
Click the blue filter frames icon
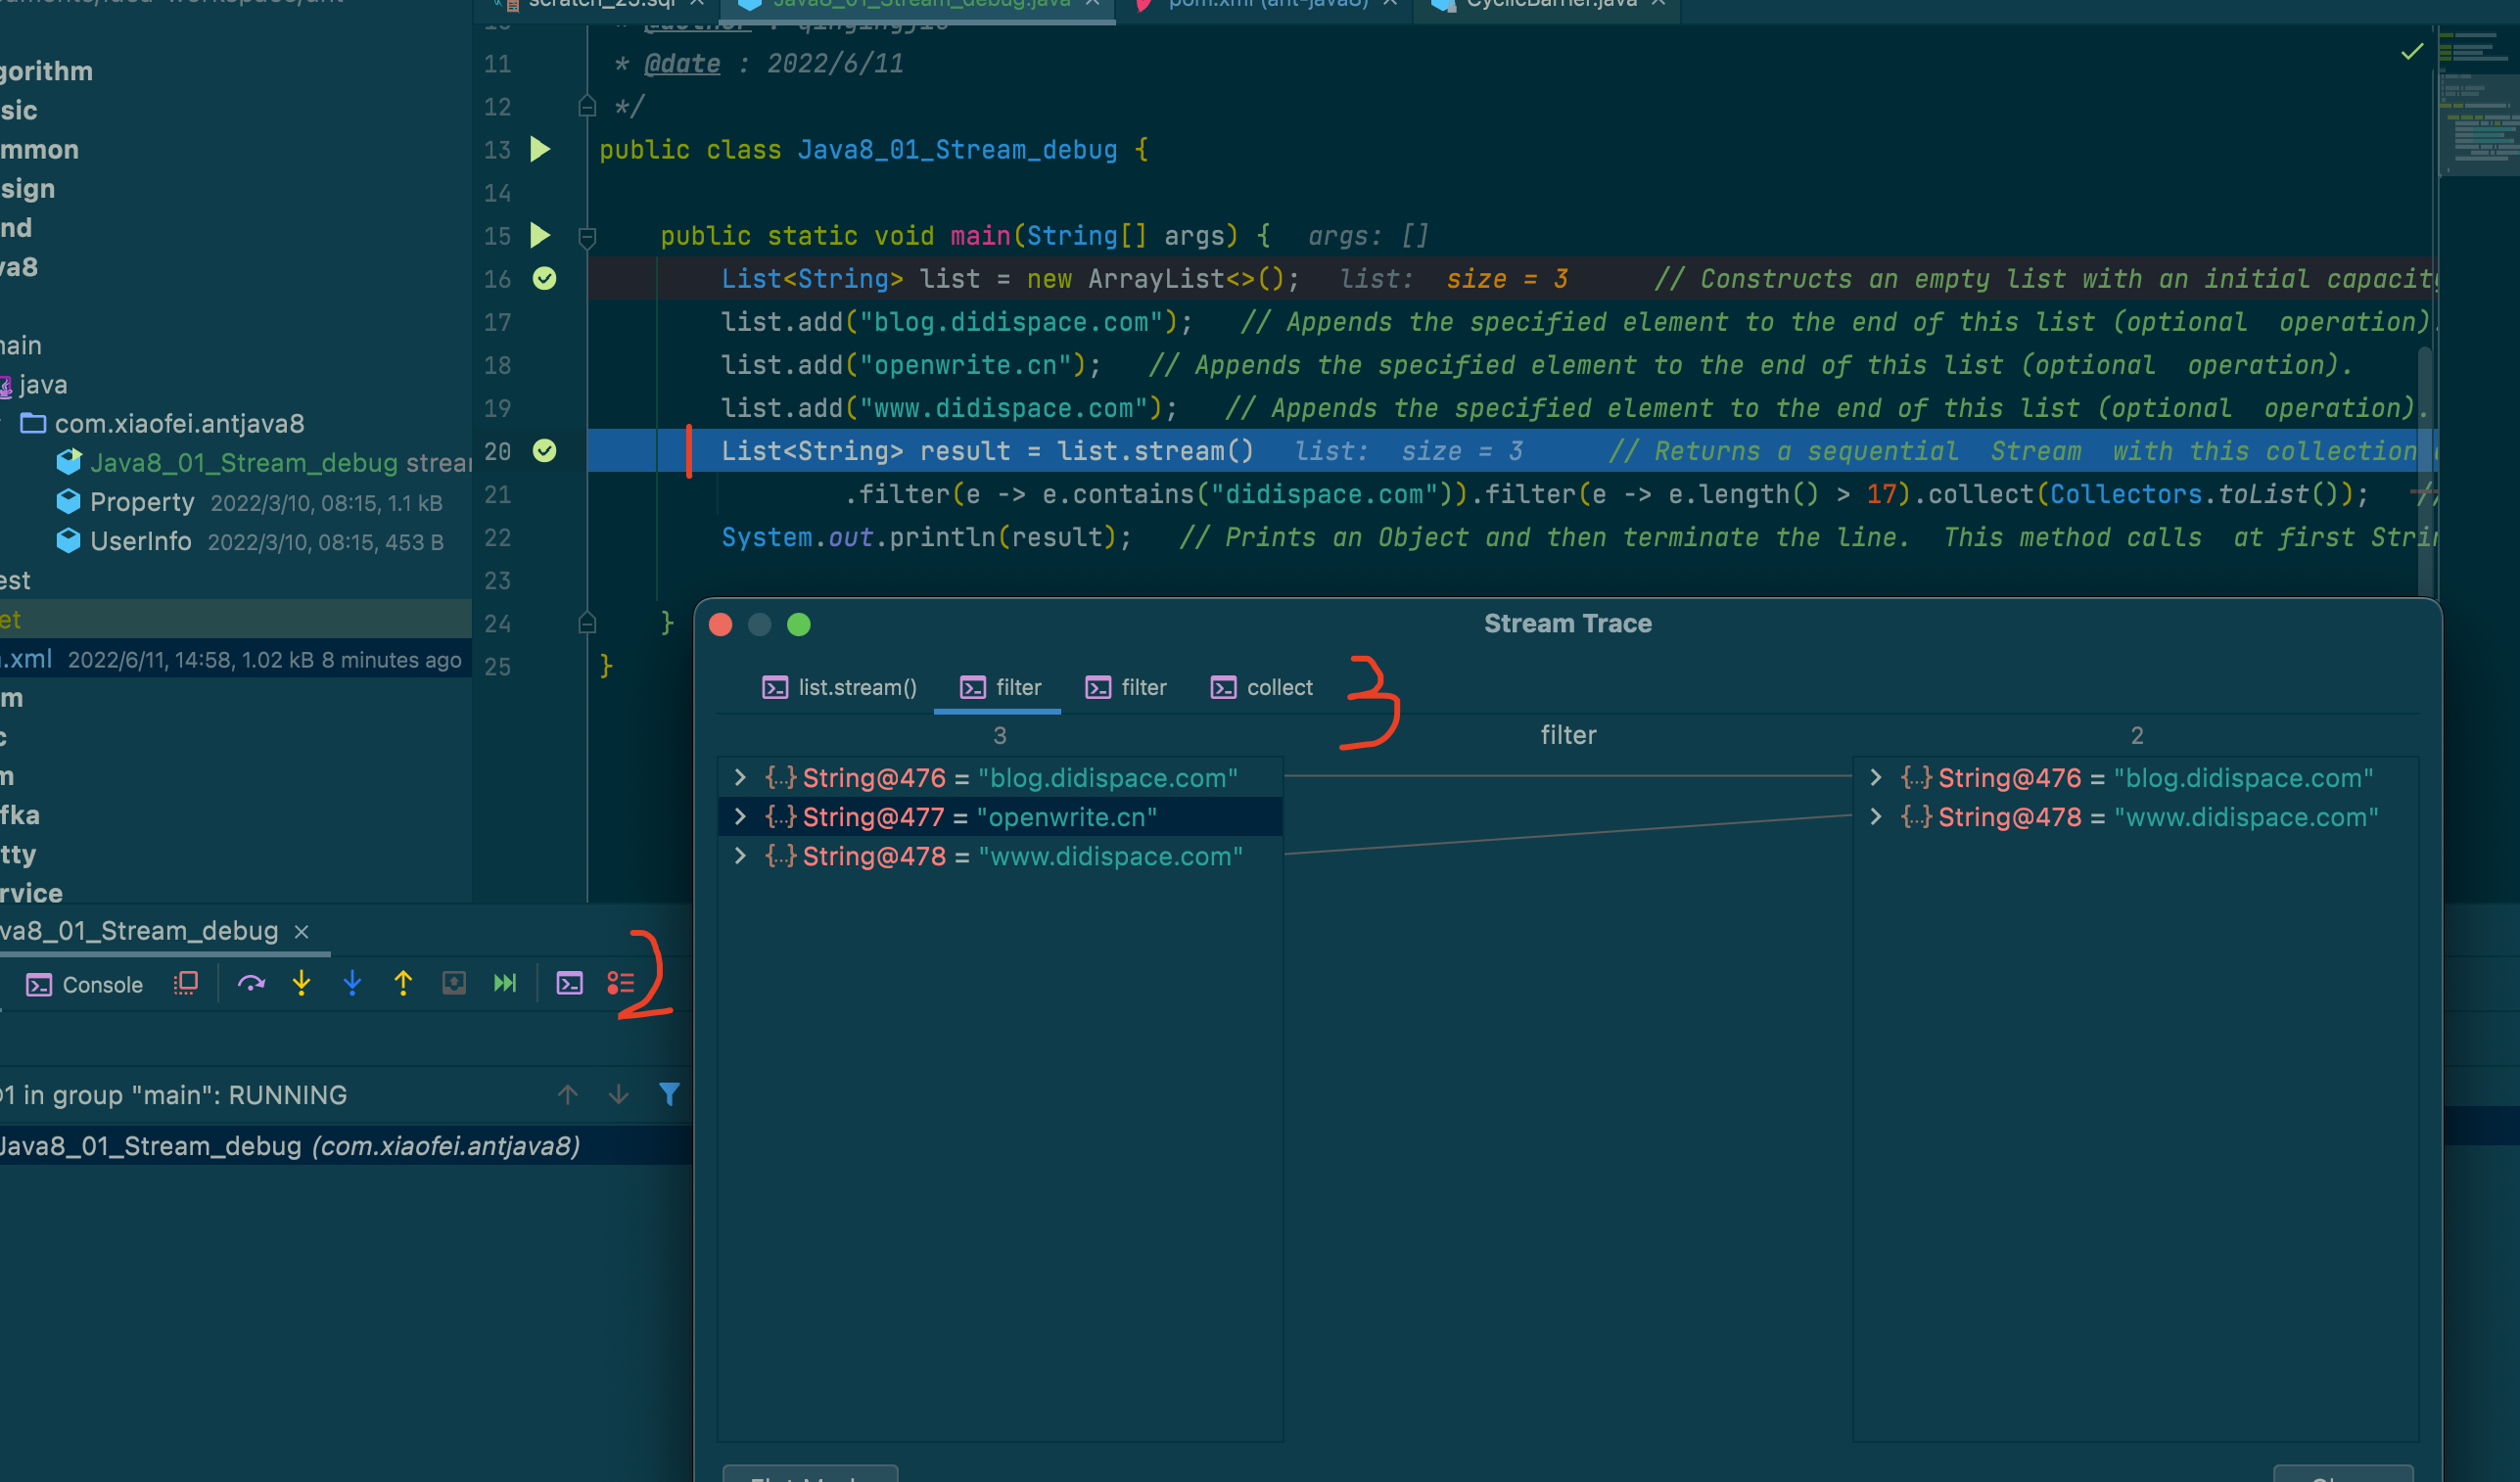[x=669, y=1094]
